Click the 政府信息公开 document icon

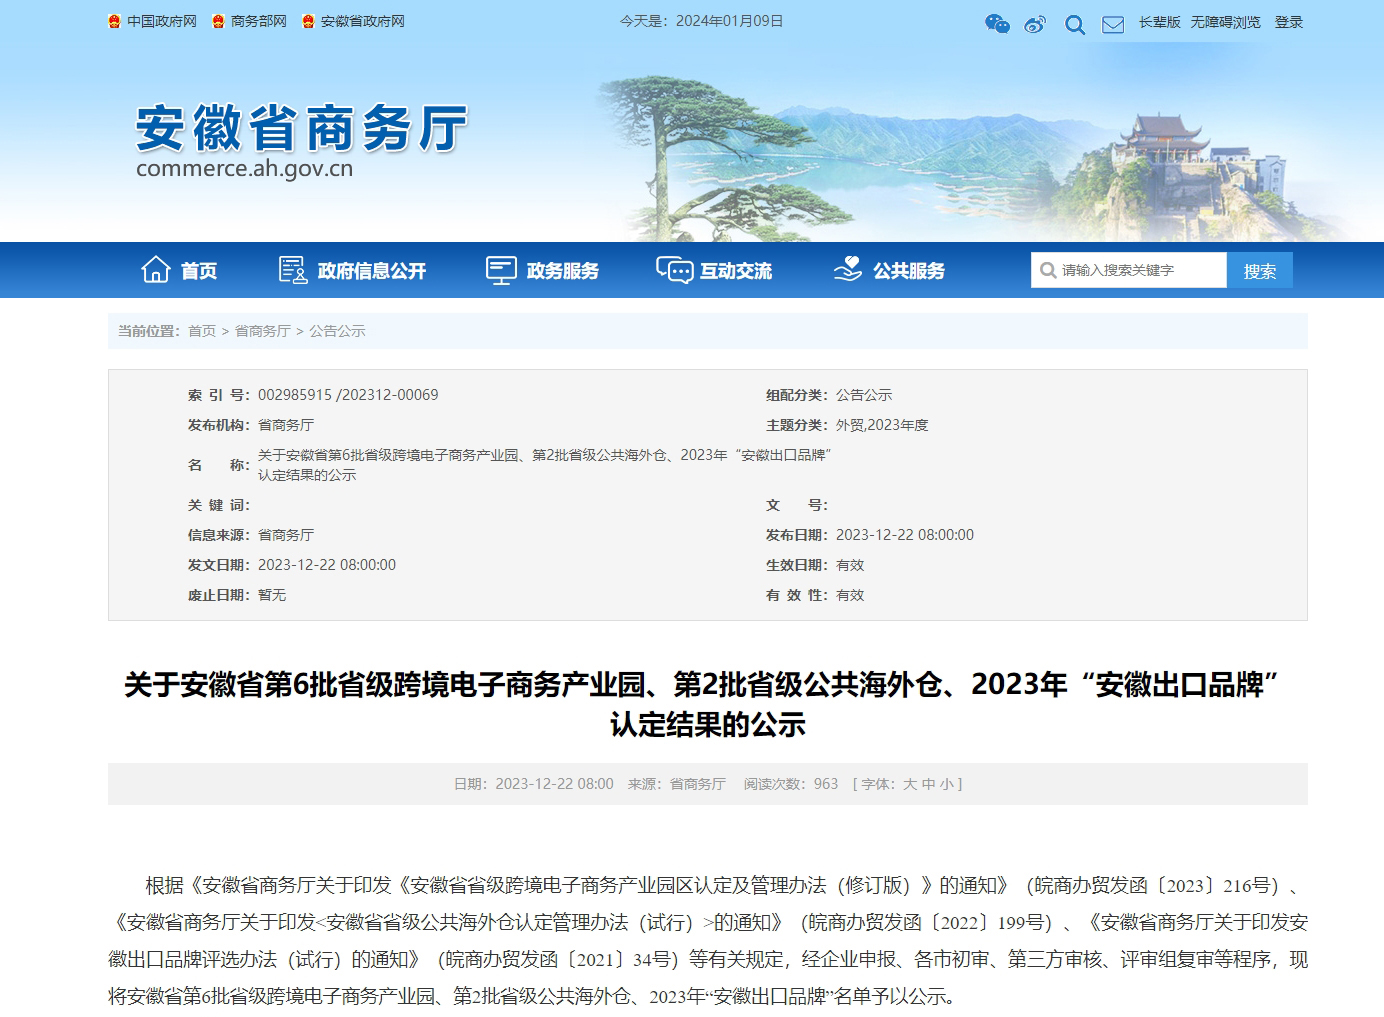pos(292,270)
